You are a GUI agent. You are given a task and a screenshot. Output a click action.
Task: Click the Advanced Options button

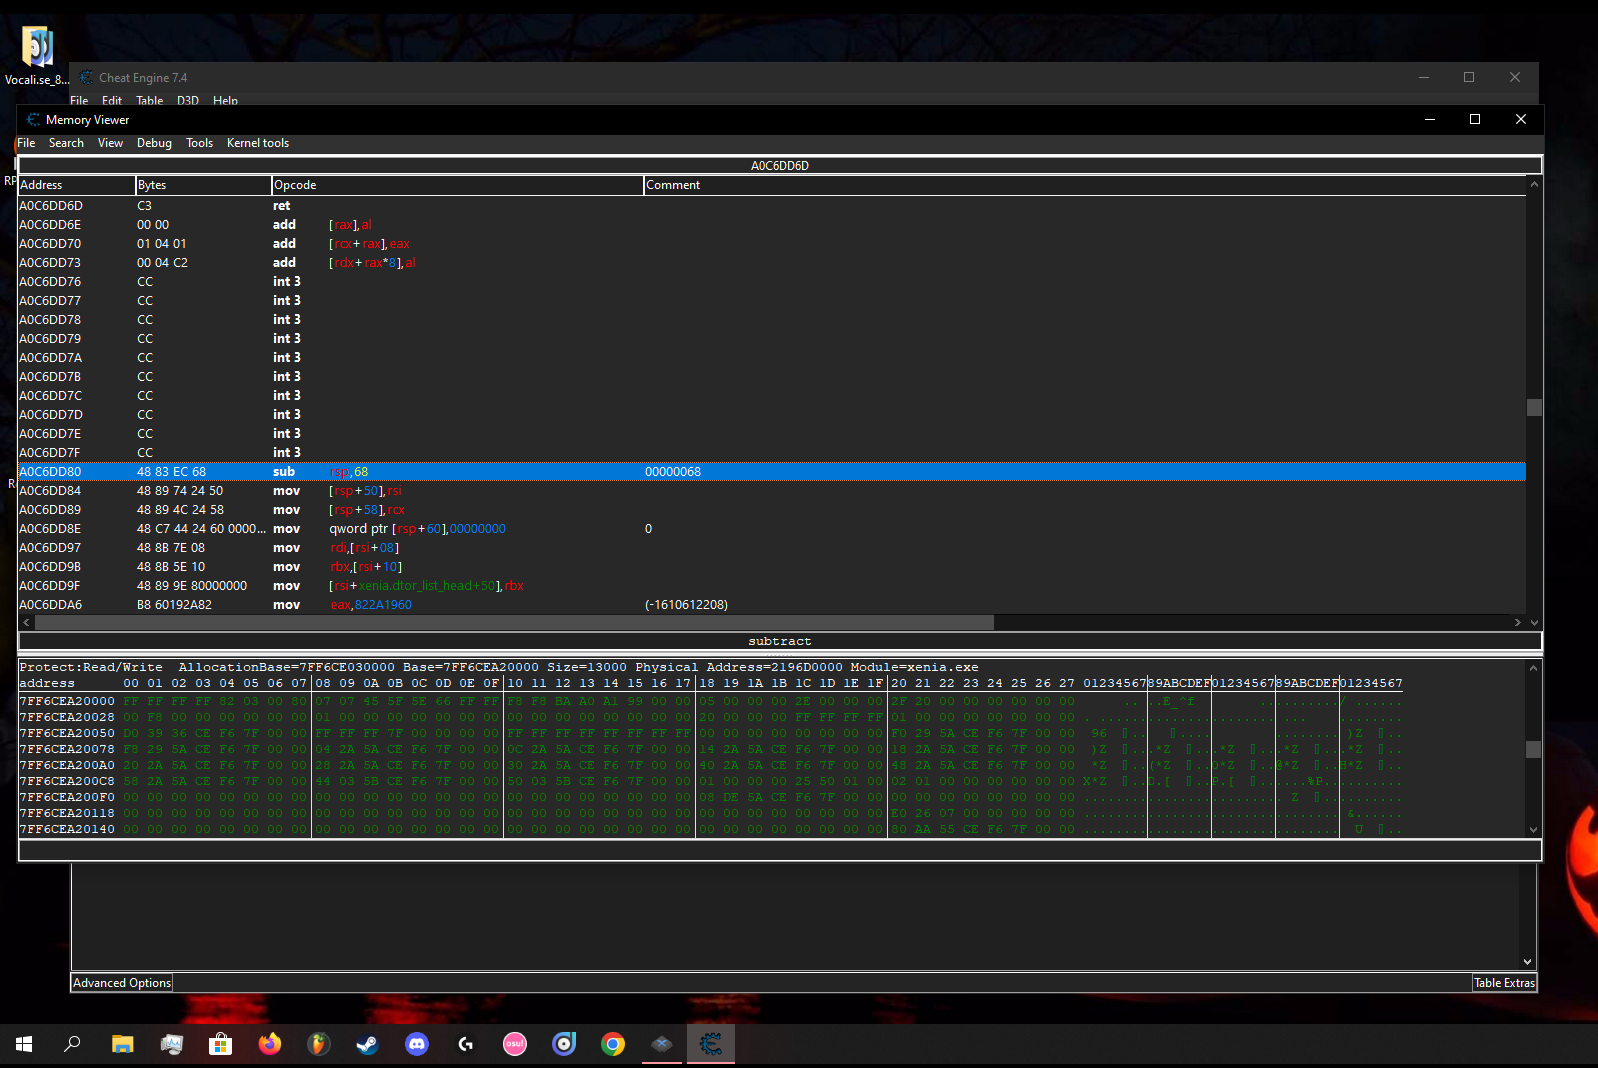(122, 983)
